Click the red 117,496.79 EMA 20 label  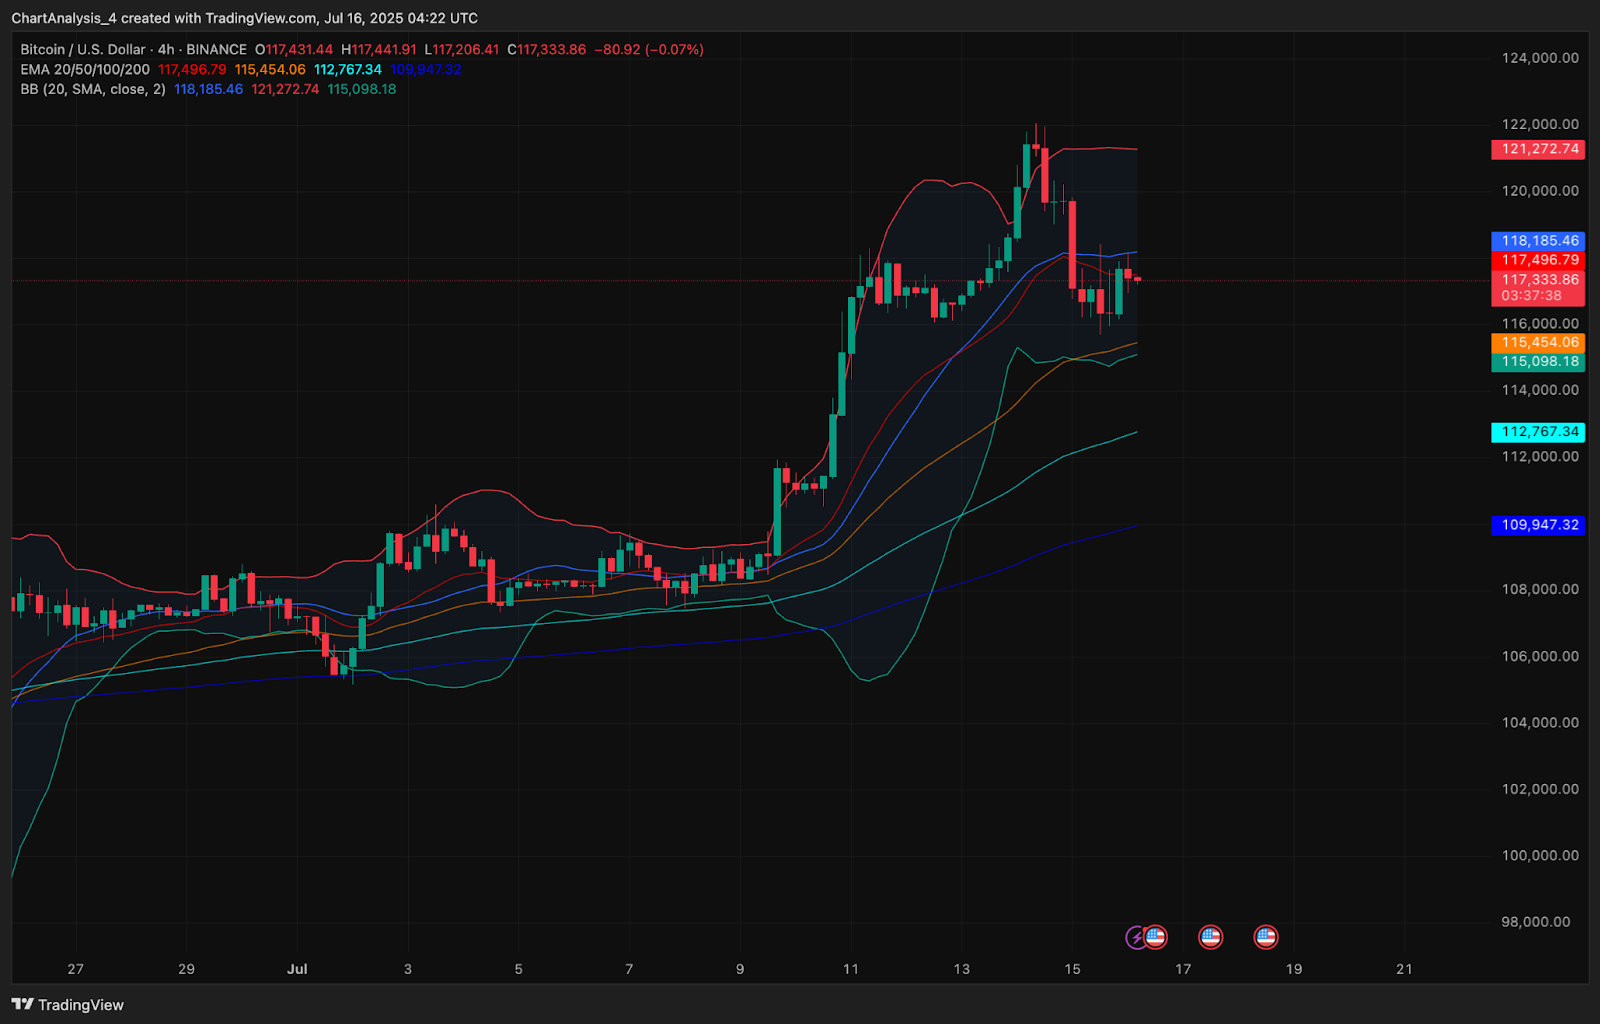[x=1538, y=260]
